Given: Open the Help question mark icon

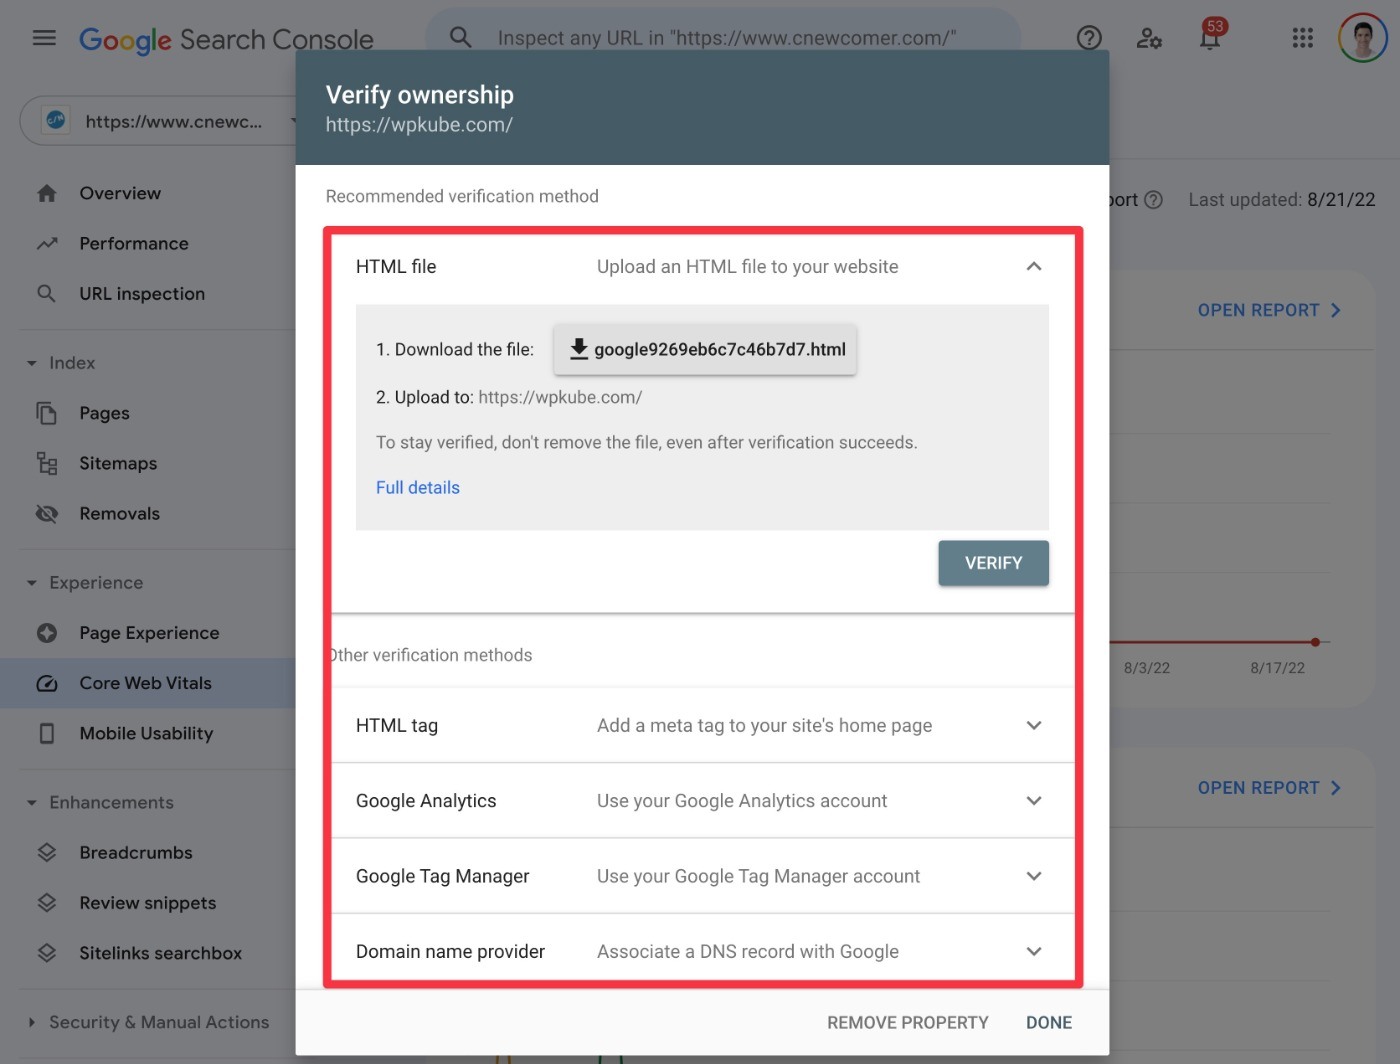Looking at the screenshot, I should pyautogui.click(x=1089, y=38).
